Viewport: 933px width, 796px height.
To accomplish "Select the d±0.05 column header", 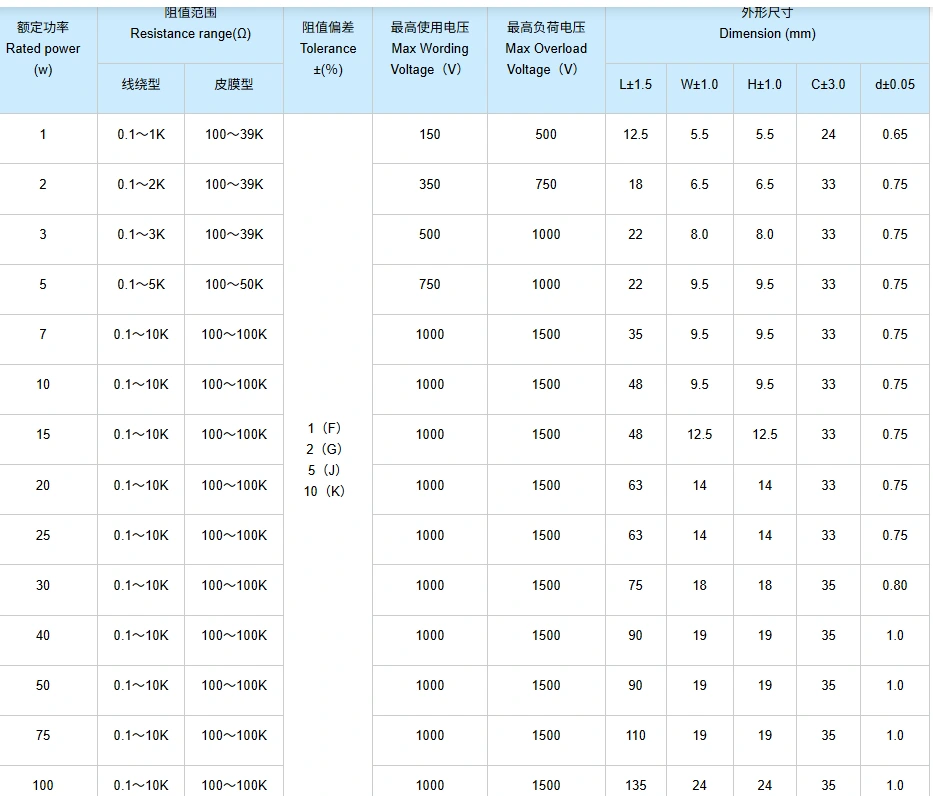I will (x=893, y=85).
